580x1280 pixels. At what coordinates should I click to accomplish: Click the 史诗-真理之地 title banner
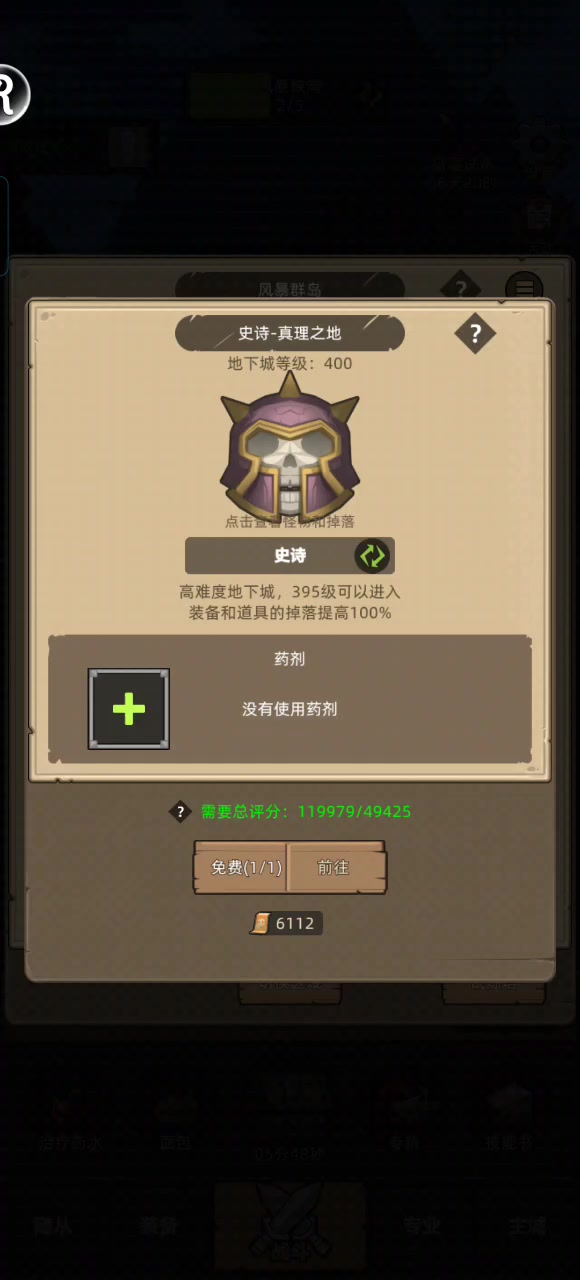(290, 334)
